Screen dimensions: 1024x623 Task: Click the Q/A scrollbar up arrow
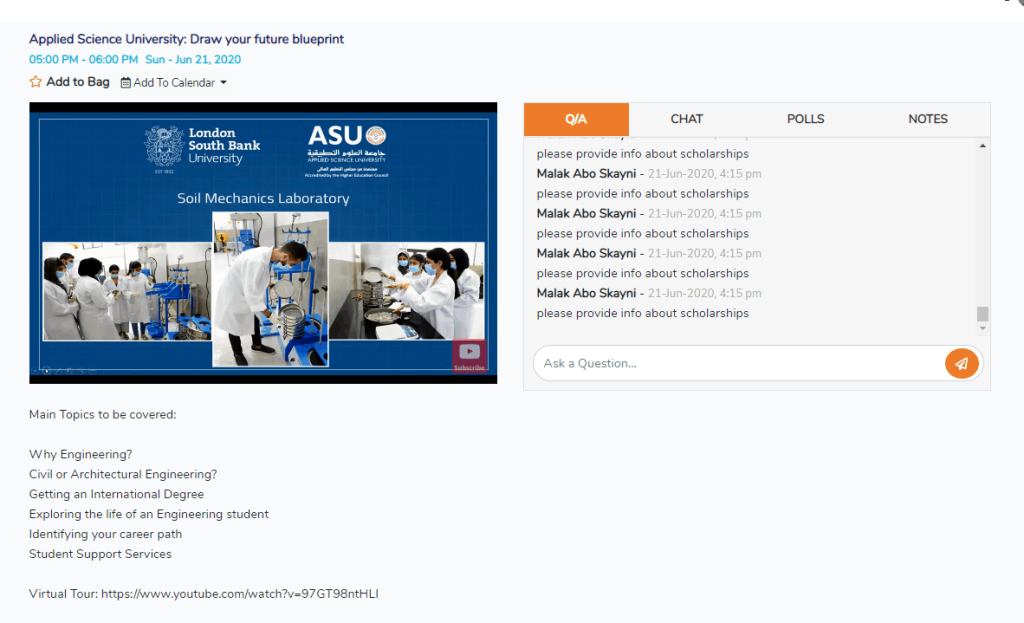pos(982,146)
